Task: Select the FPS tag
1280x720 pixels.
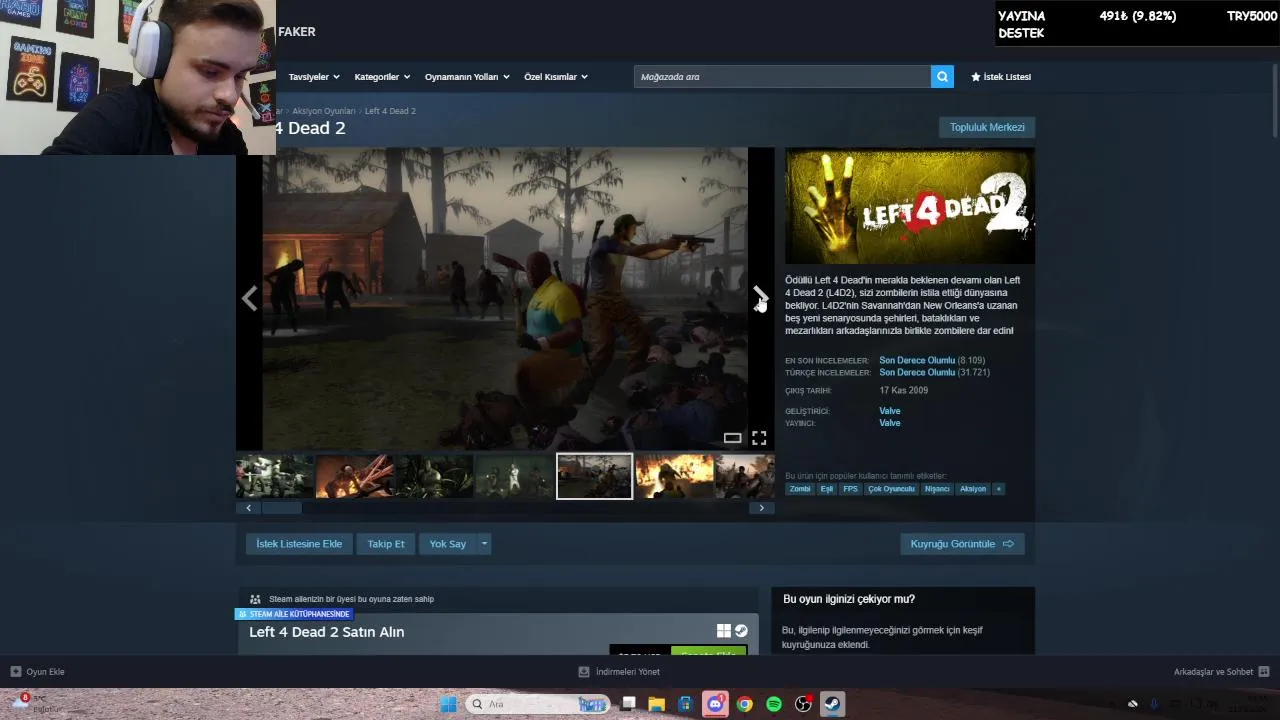Action: tap(850, 489)
